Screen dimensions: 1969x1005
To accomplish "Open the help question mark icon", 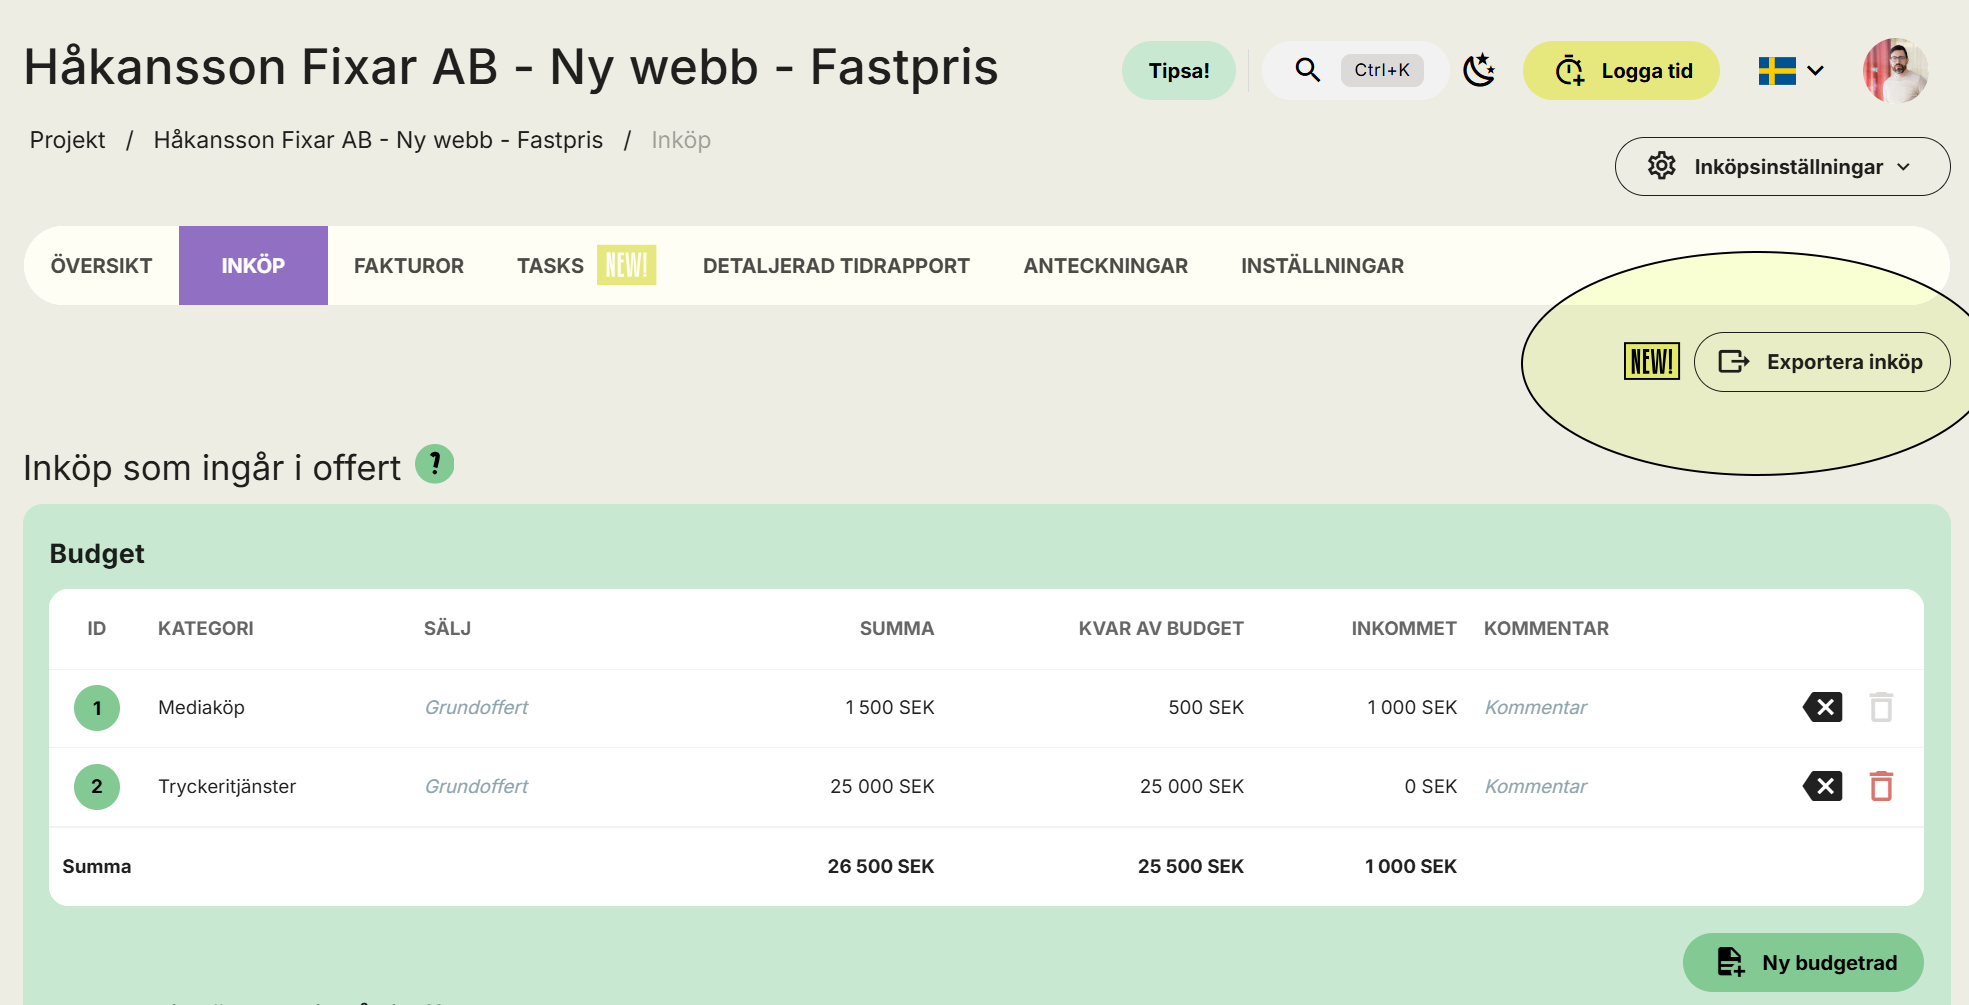I will (434, 464).
